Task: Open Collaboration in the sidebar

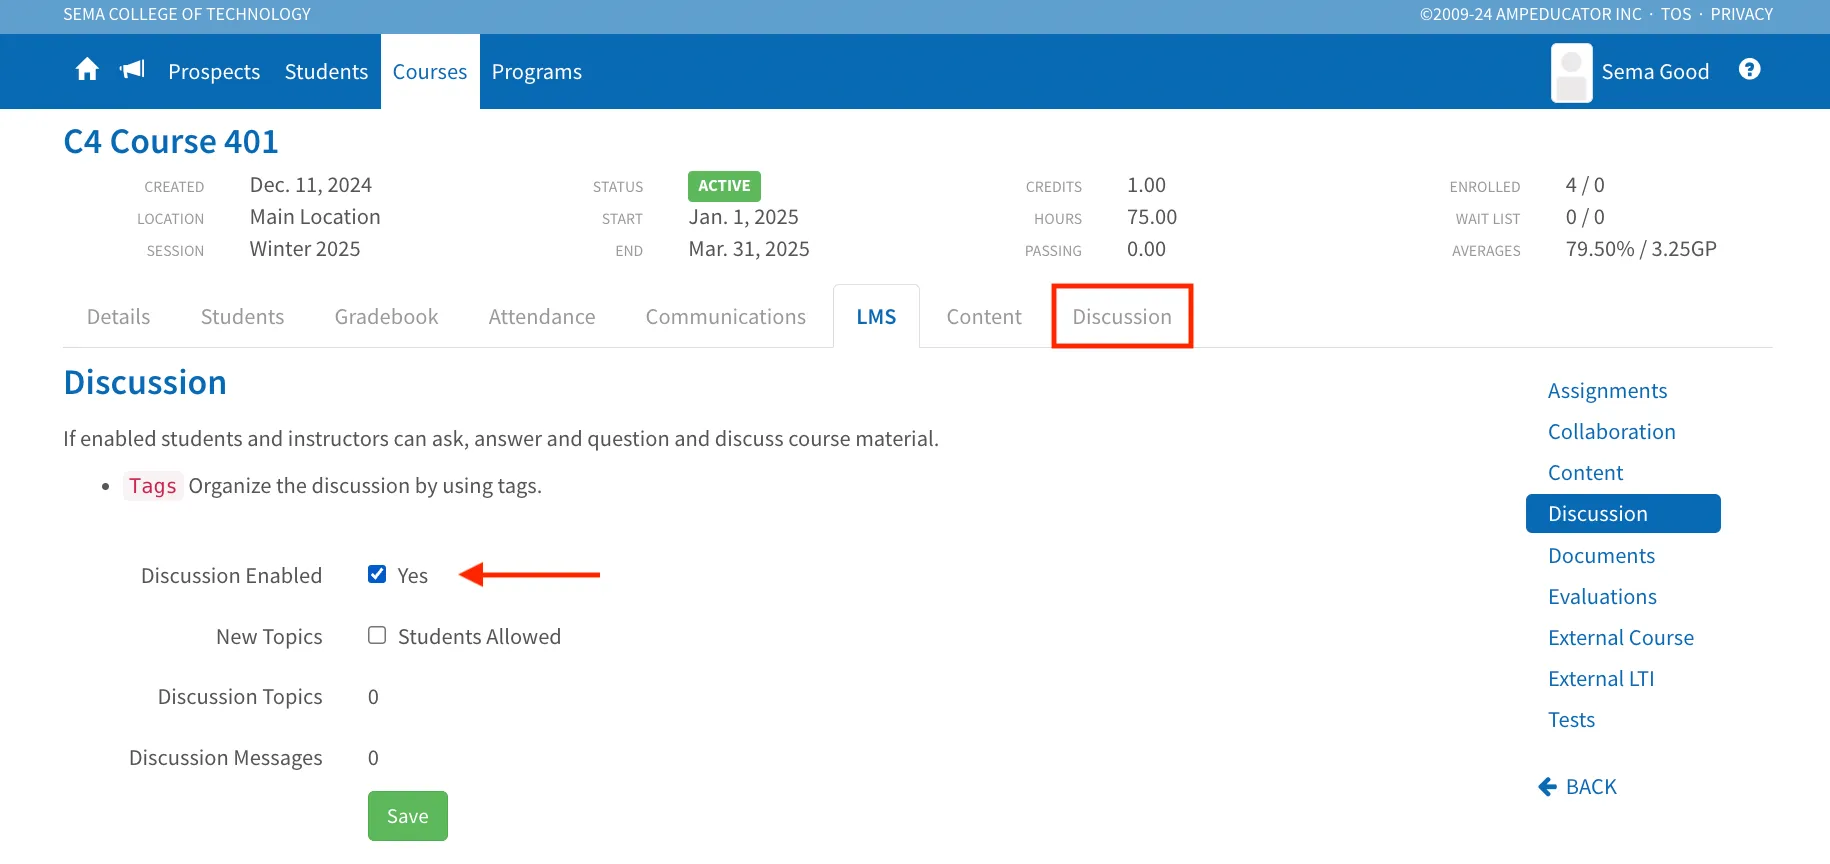Action: pyautogui.click(x=1611, y=432)
